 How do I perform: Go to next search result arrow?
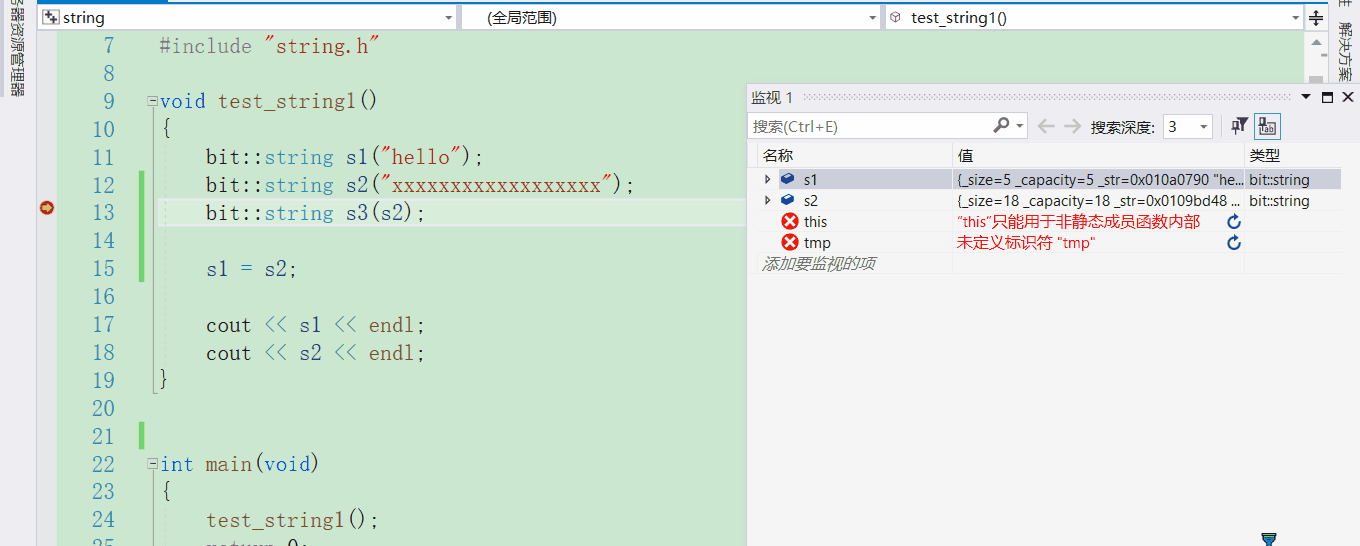[x=1072, y=126]
